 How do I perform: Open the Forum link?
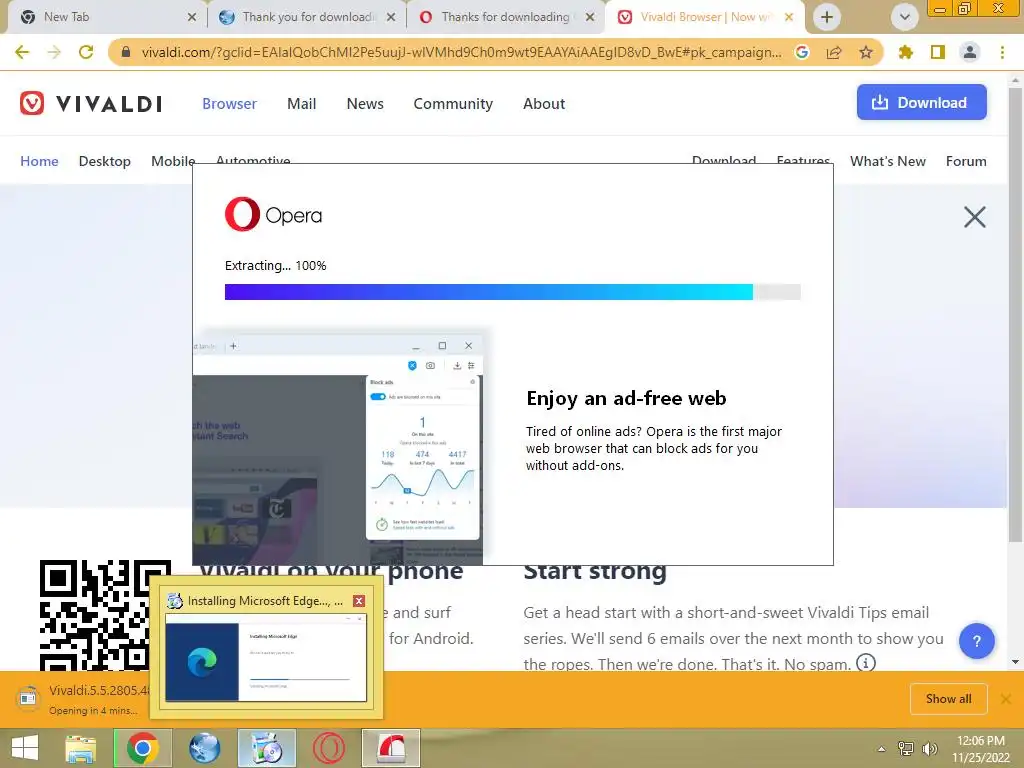coord(966,161)
